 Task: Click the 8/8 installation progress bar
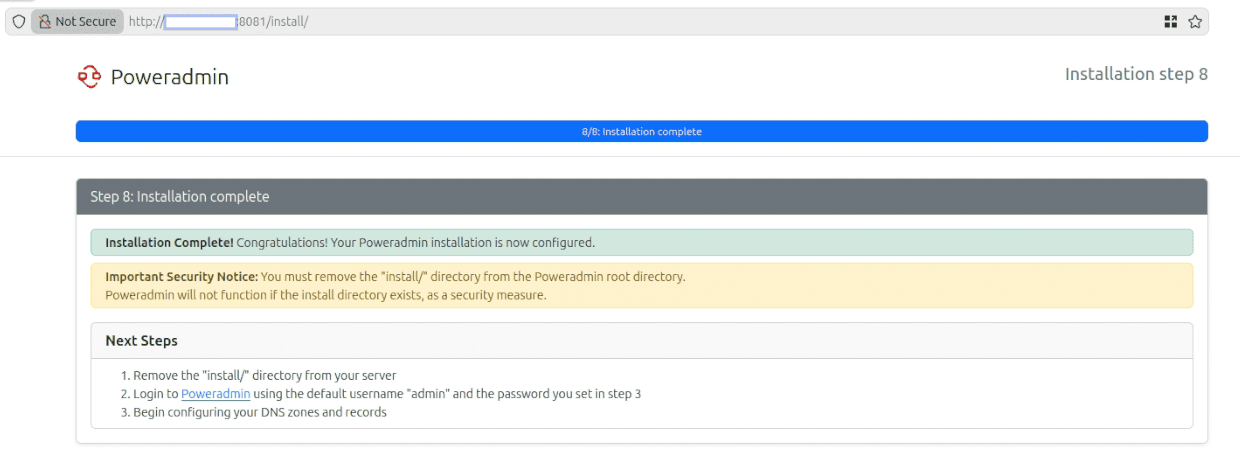[641, 132]
